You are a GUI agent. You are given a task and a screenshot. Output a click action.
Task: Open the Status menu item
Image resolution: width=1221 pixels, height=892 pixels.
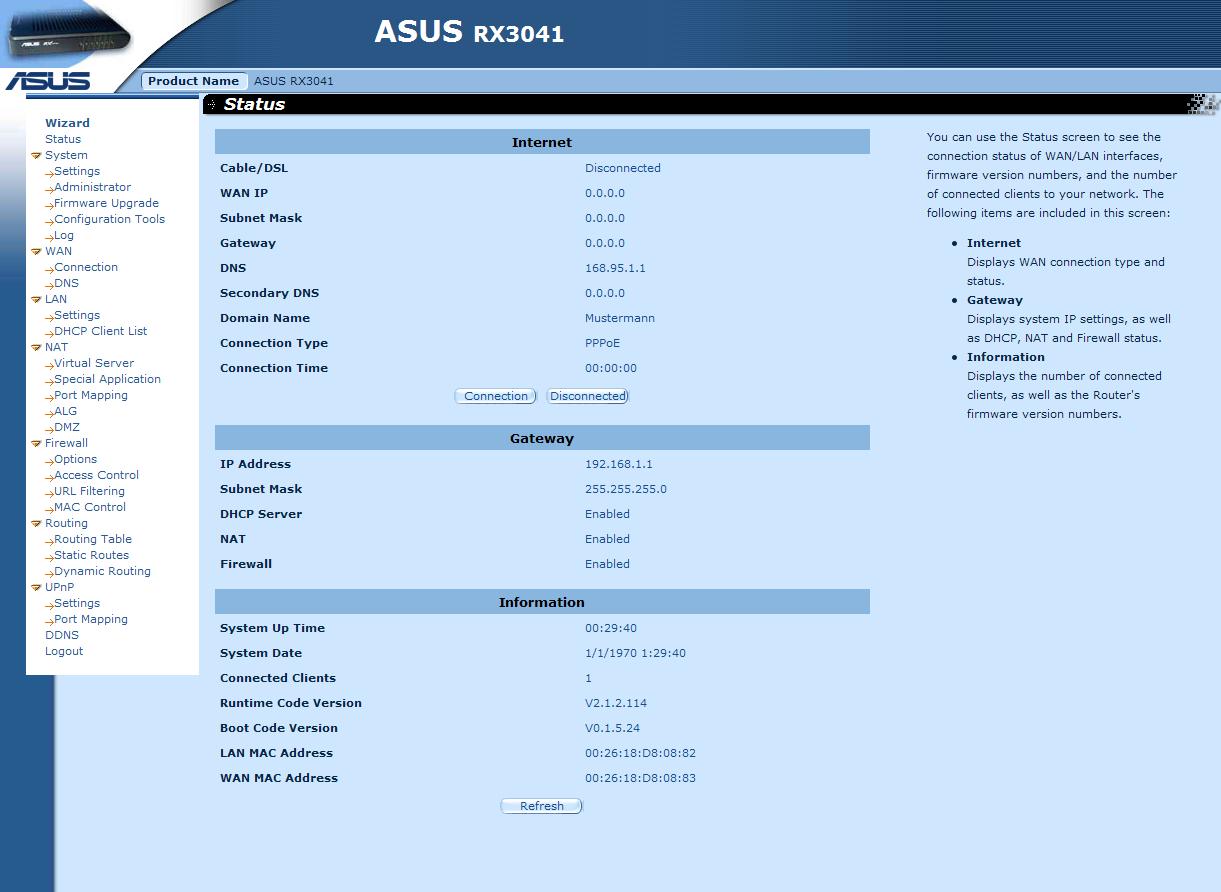[x=63, y=139]
